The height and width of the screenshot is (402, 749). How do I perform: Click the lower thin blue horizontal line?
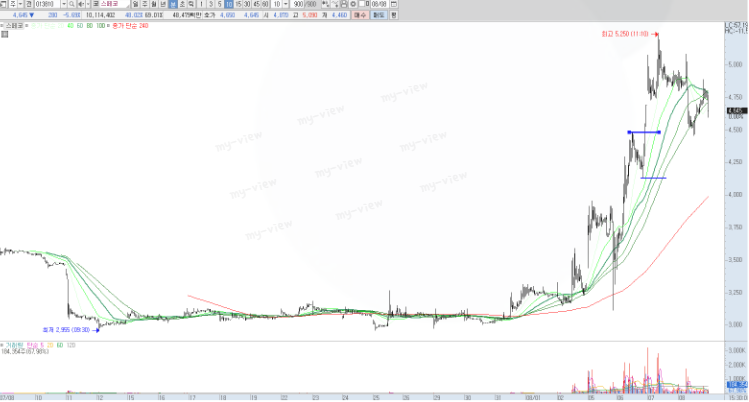[653, 178]
